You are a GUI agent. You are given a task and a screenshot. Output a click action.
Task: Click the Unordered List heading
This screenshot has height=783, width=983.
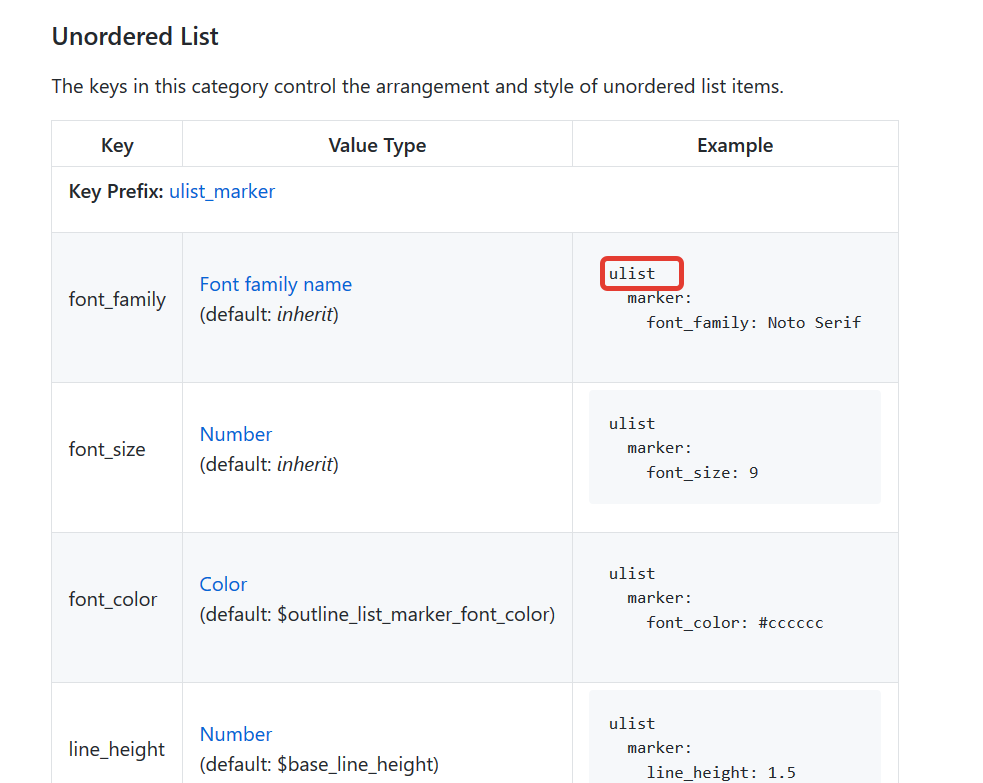point(135,36)
